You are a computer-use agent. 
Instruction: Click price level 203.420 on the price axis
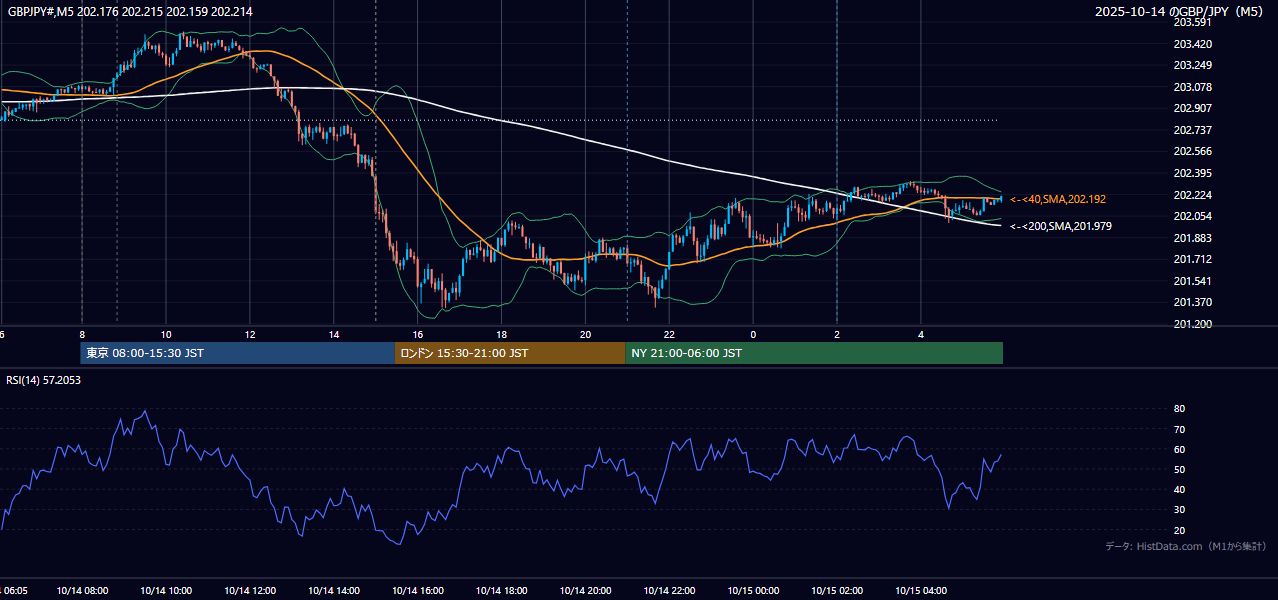click(1192, 44)
